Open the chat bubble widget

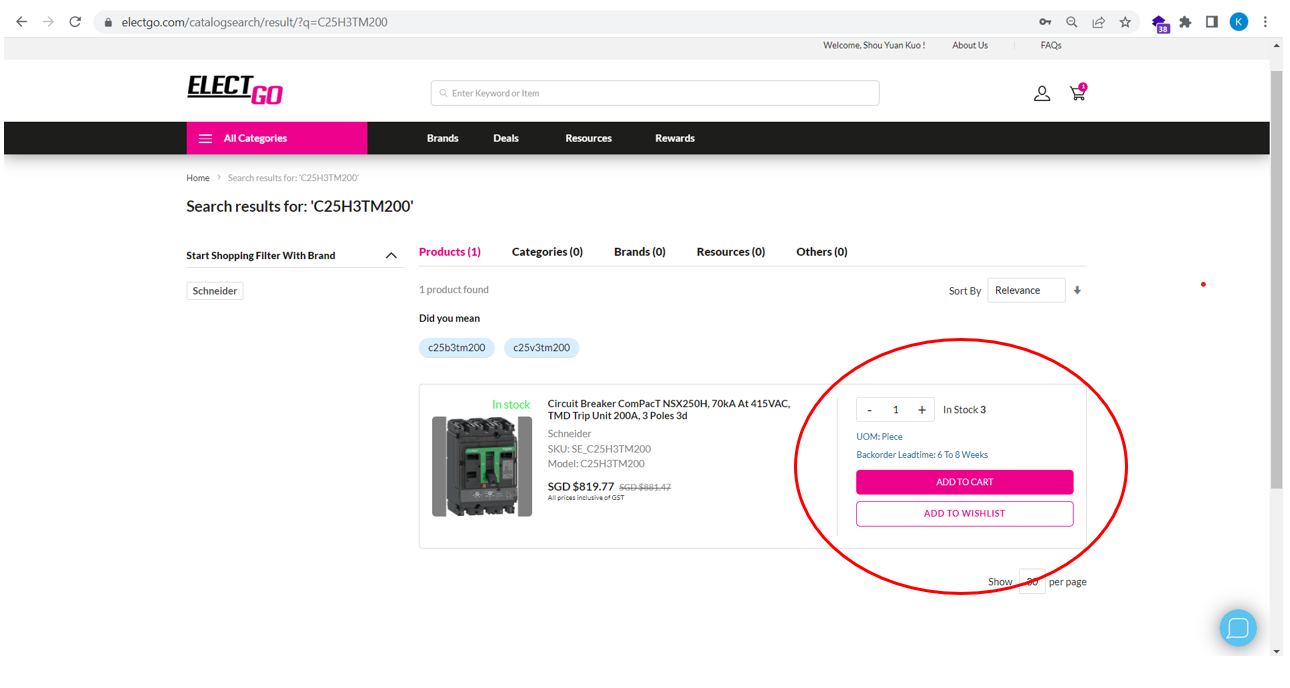1238,628
